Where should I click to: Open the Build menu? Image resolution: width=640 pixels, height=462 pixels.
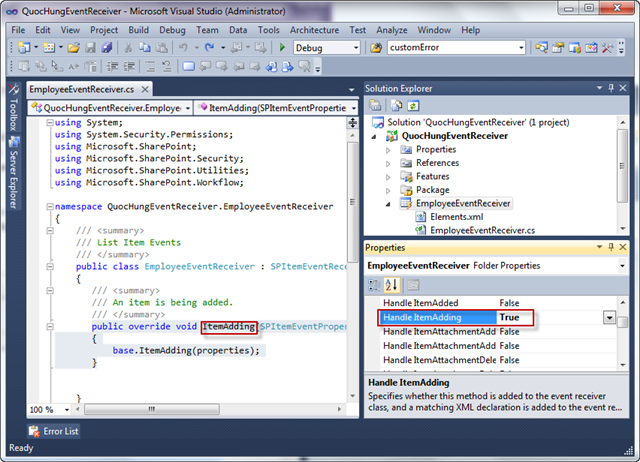tap(139, 30)
